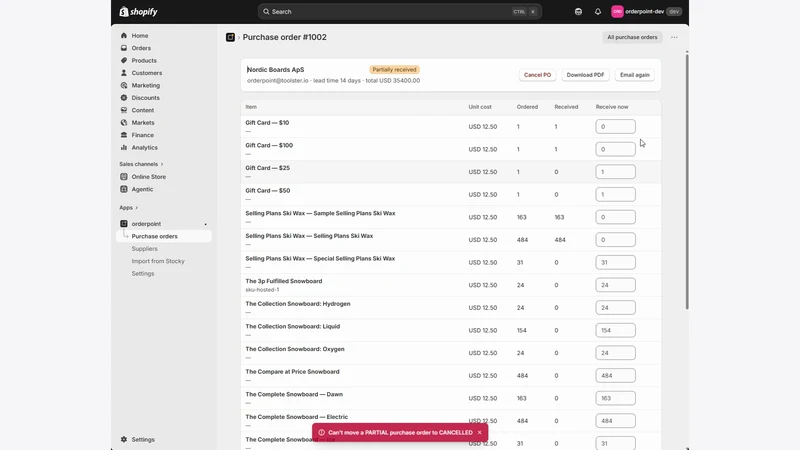Click the store icon in top bar
This screenshot has height=450, width=800.
[x=578, y=11]
